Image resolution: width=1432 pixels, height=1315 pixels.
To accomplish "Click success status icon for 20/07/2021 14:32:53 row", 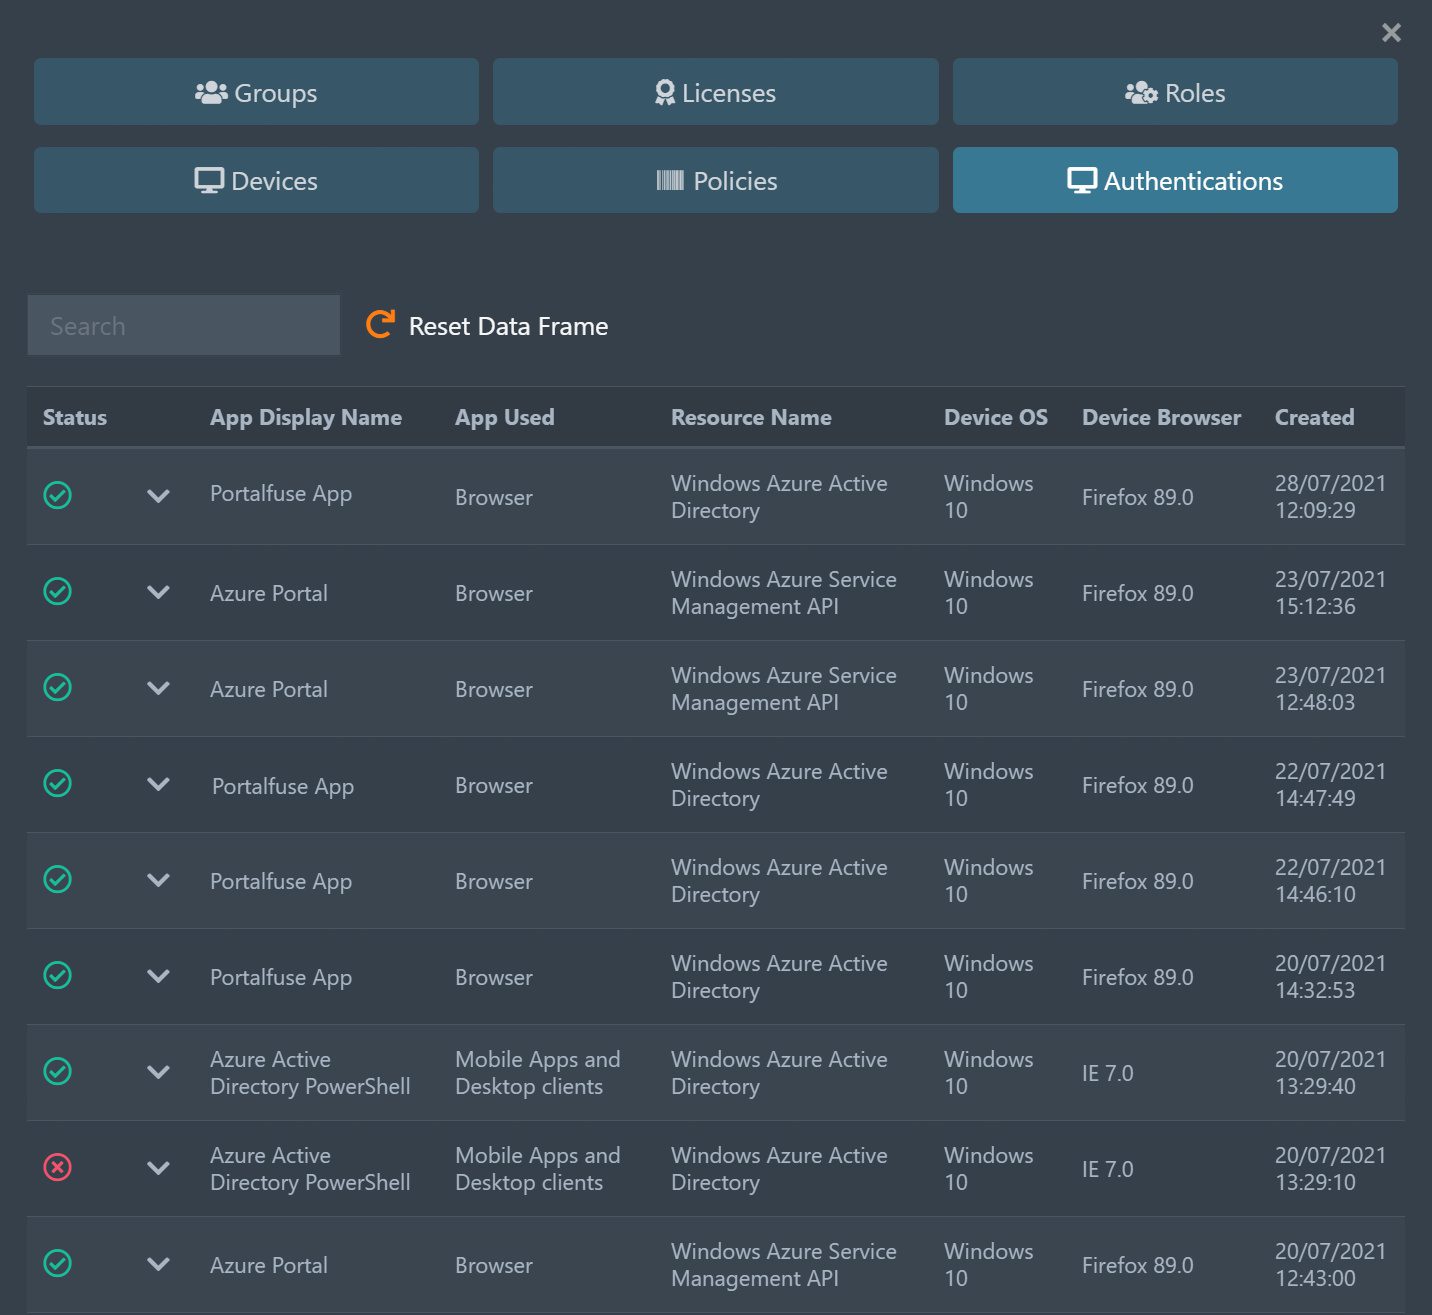I will (58, 975).
